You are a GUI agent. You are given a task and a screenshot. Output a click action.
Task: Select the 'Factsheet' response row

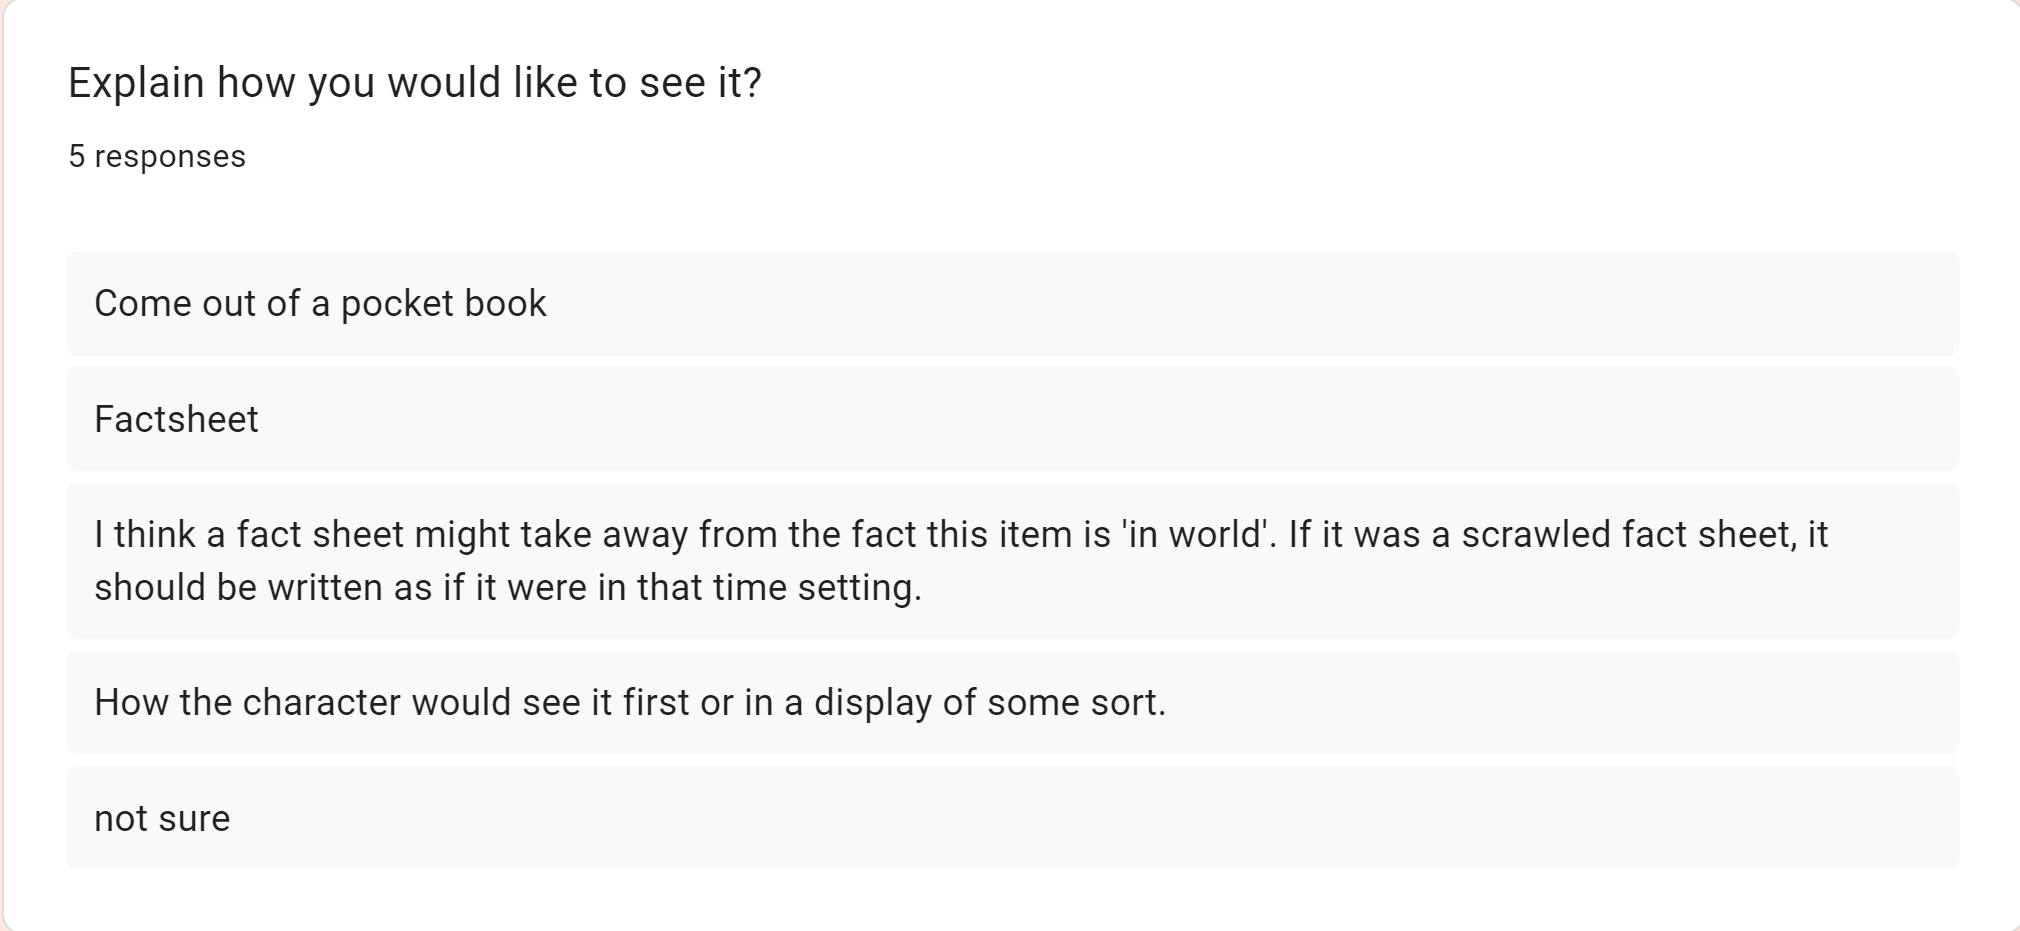176,419
